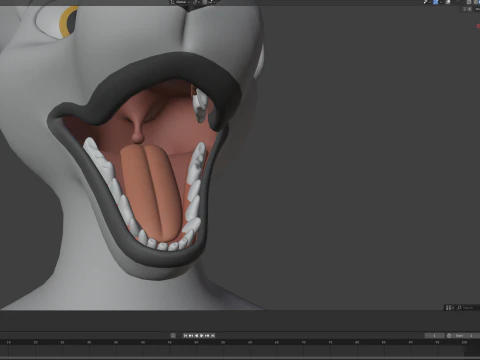The height and width of the screenshot is (360, 480).
Task: Click the current frame number field
Action: coord(435,336)
